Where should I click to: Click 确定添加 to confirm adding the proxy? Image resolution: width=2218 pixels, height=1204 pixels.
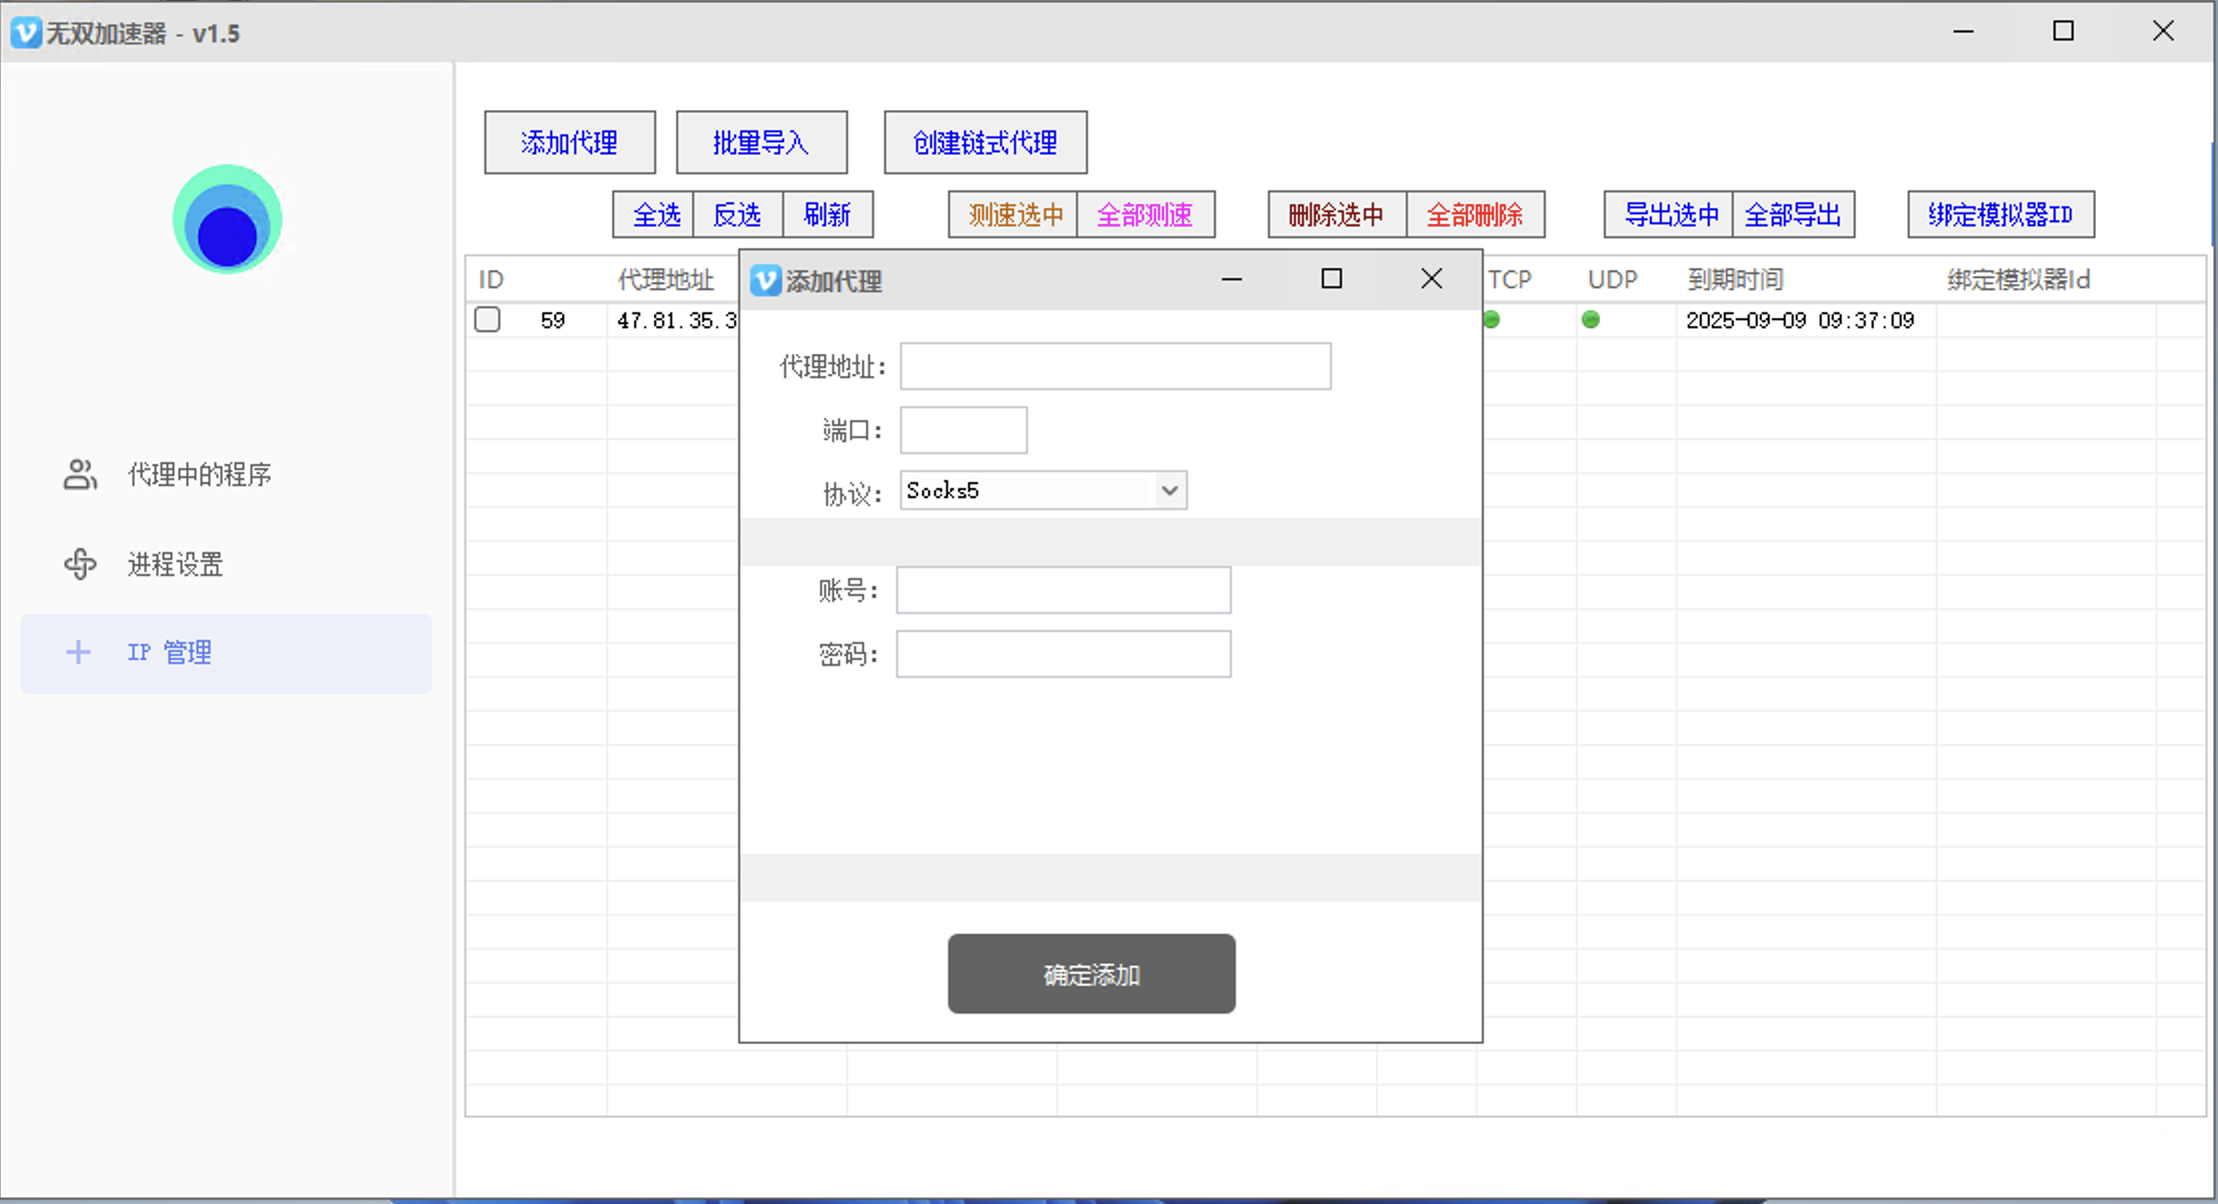[1090, 974]
